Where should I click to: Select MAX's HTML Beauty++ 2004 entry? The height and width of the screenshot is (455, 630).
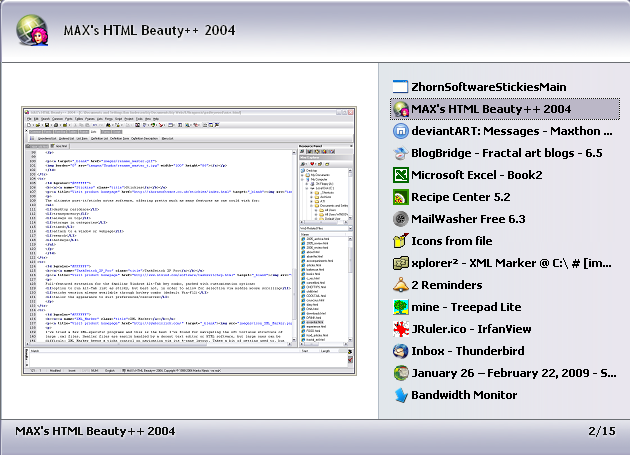(505, 109)
